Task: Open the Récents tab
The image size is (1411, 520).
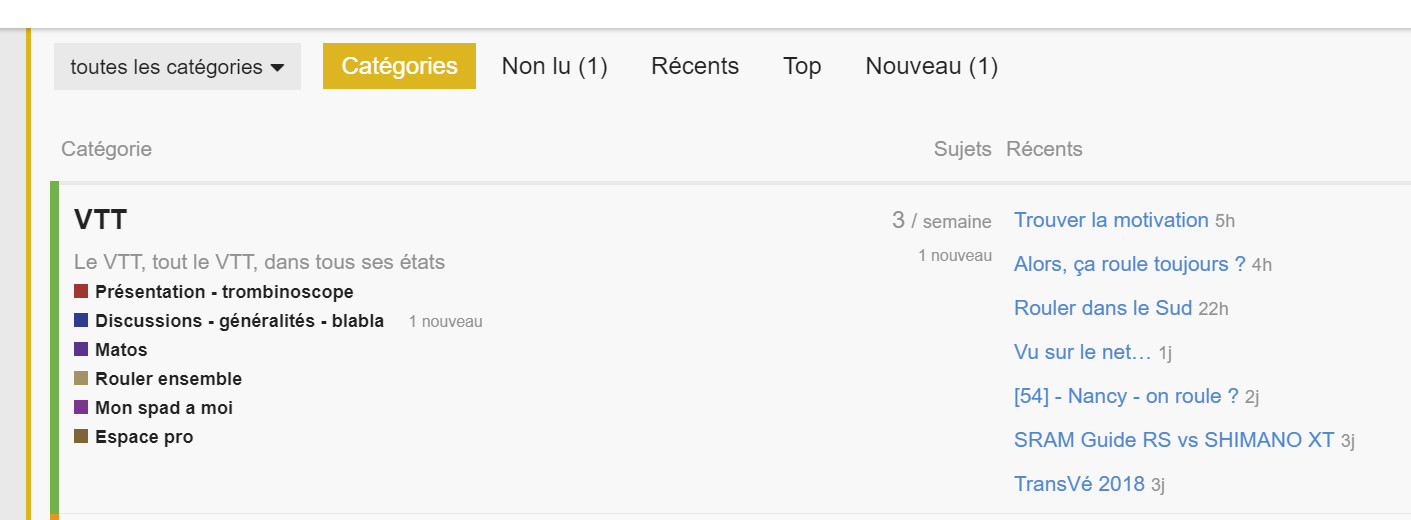Action: coord(694,66)
